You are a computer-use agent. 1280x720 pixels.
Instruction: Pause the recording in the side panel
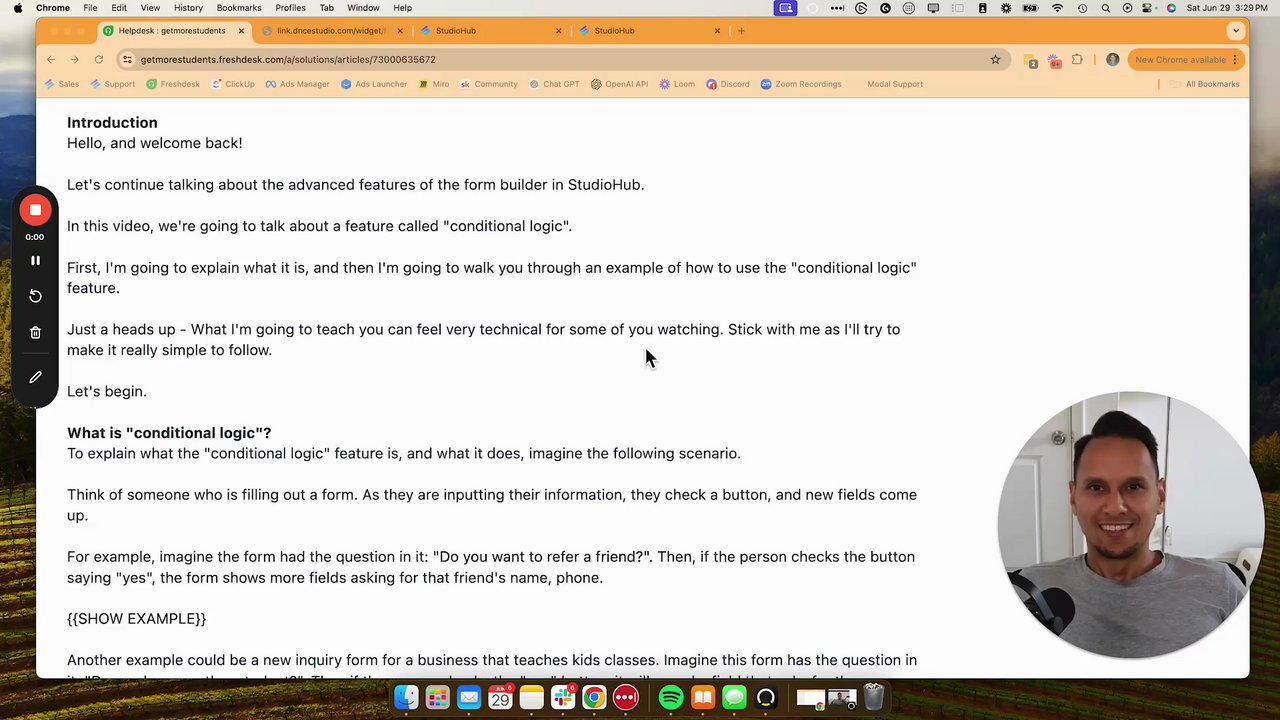point(35,260)
